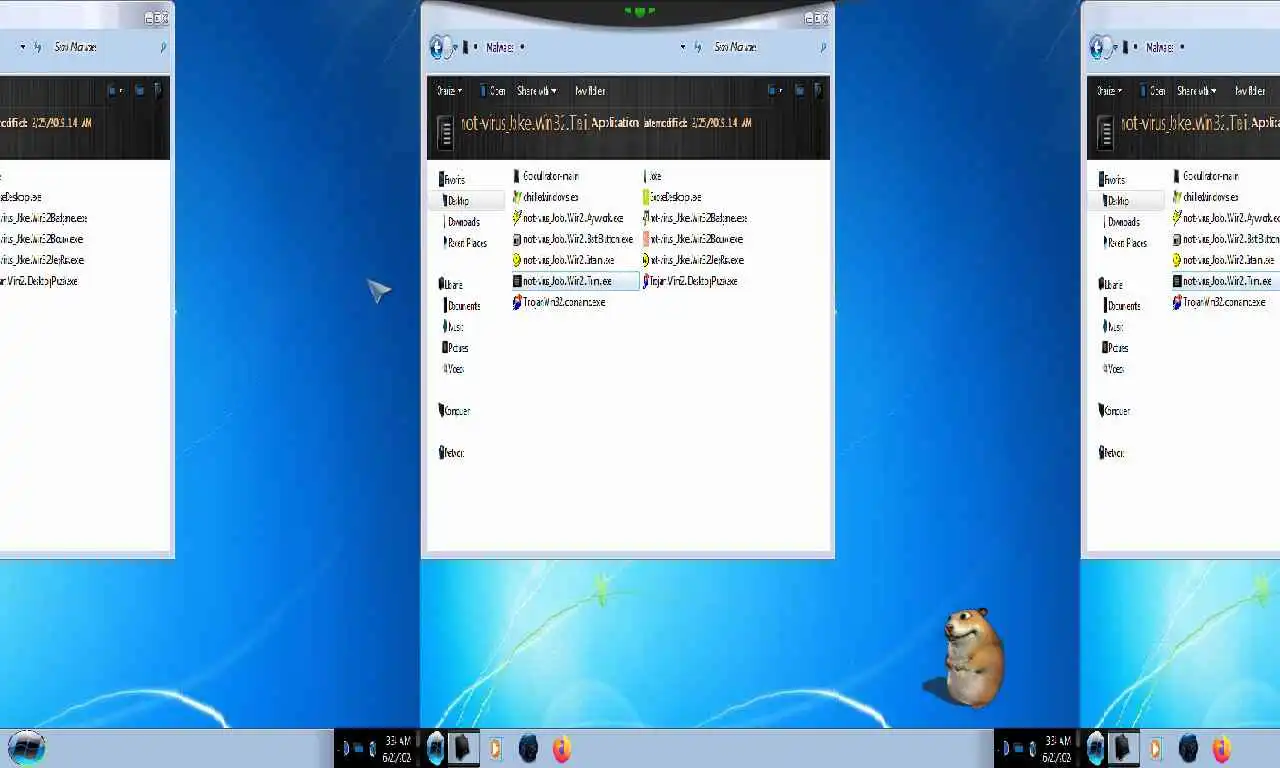Viewport: 1280px width, 768px height.
Task: Select Videos in the middle window sidebar
Action: coord(454,369)
